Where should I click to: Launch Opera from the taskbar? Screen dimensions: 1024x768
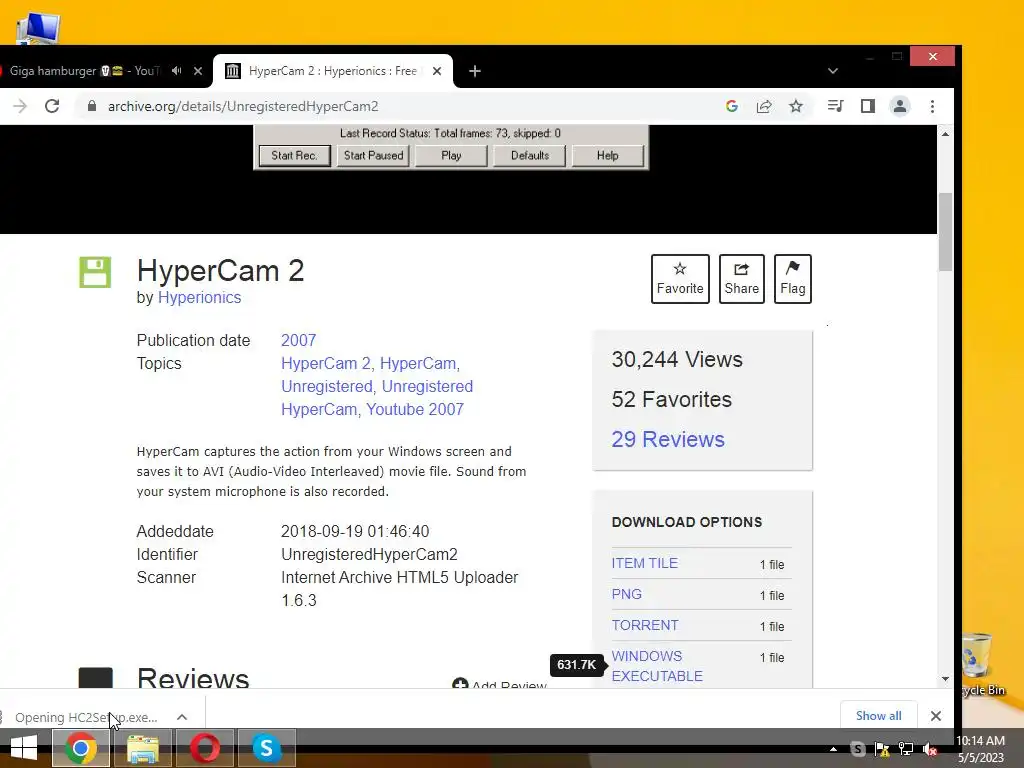point(204,748)
